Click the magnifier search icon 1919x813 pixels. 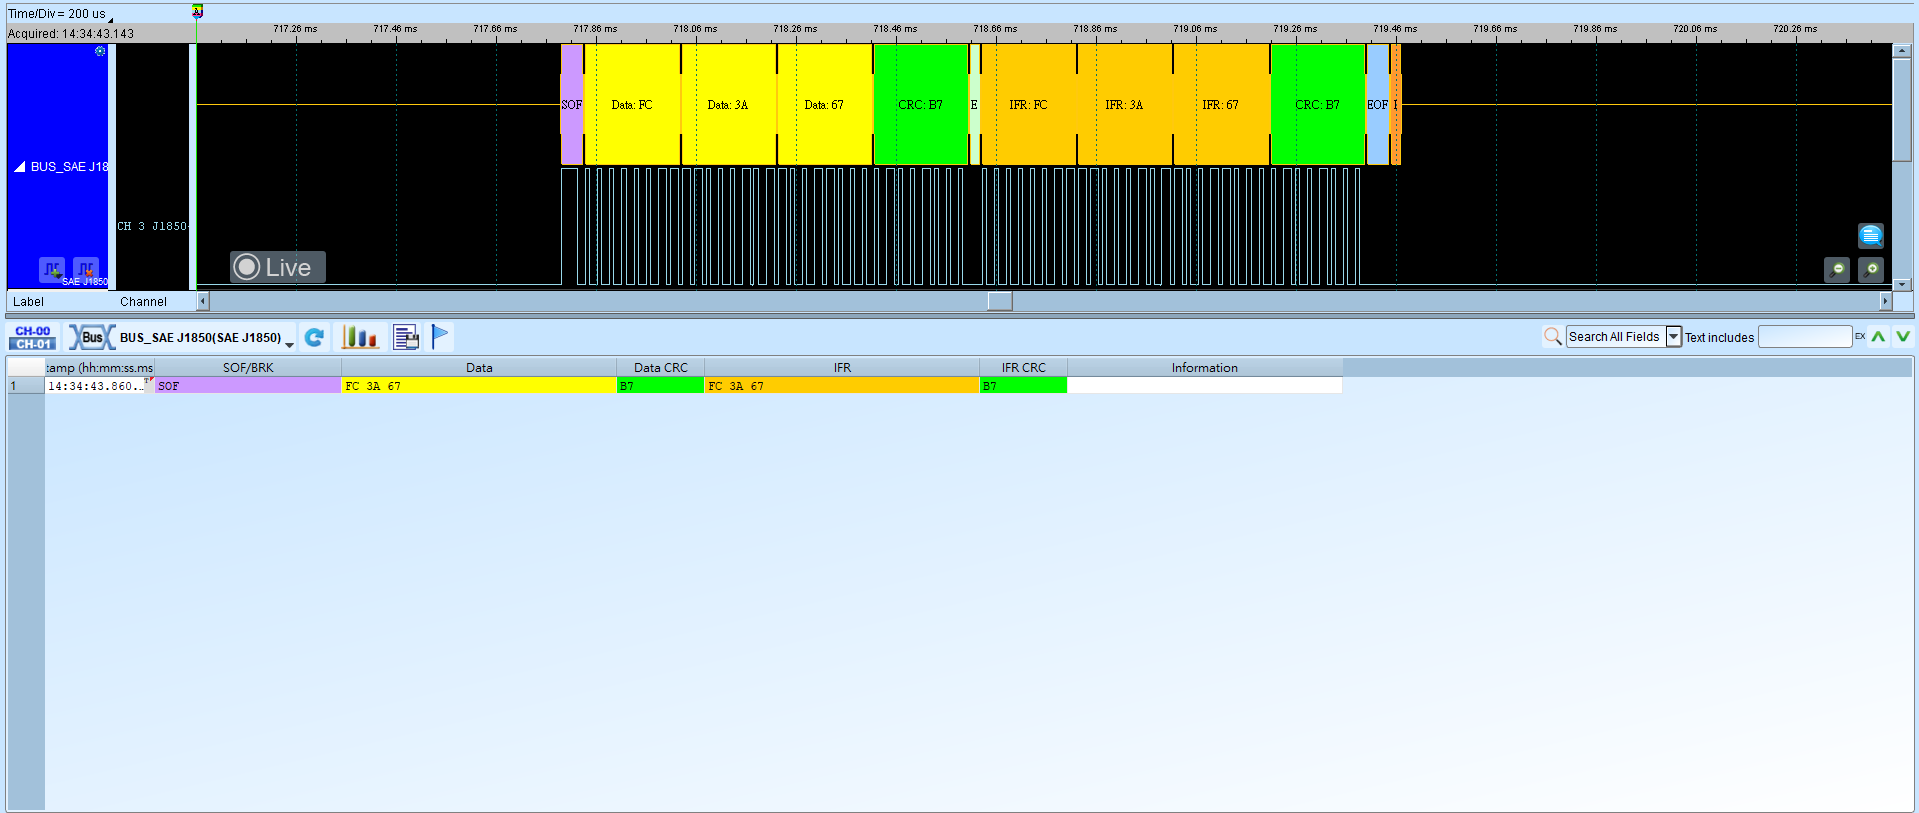point(1552,337)
